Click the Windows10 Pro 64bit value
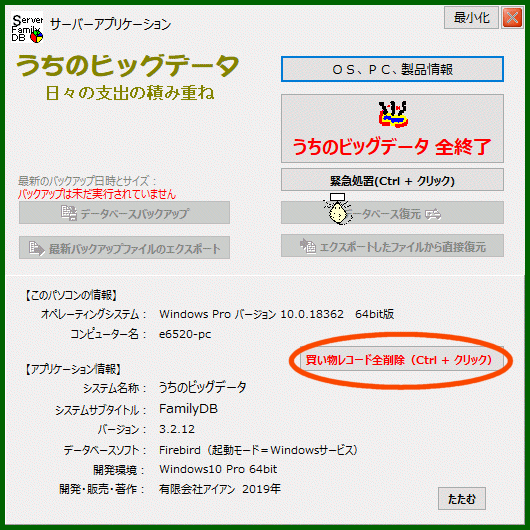Viewport: 530px width, 530px height. pyautogui.click(x=218, y=469)
